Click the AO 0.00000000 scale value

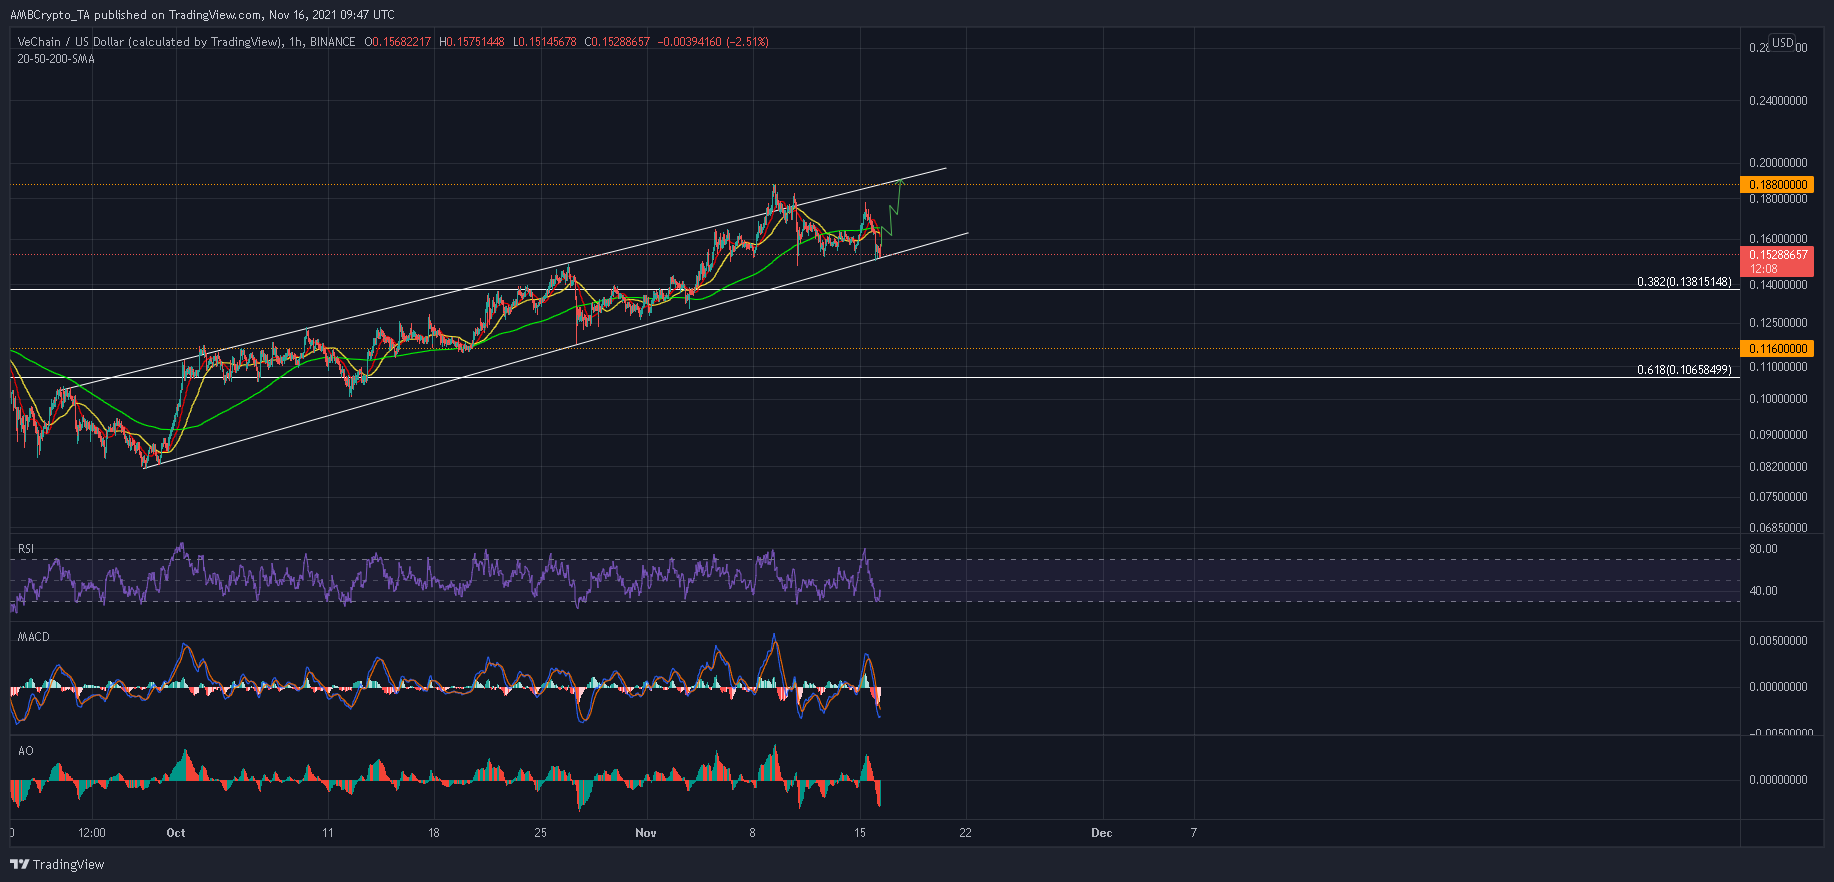click(1778, 780)
